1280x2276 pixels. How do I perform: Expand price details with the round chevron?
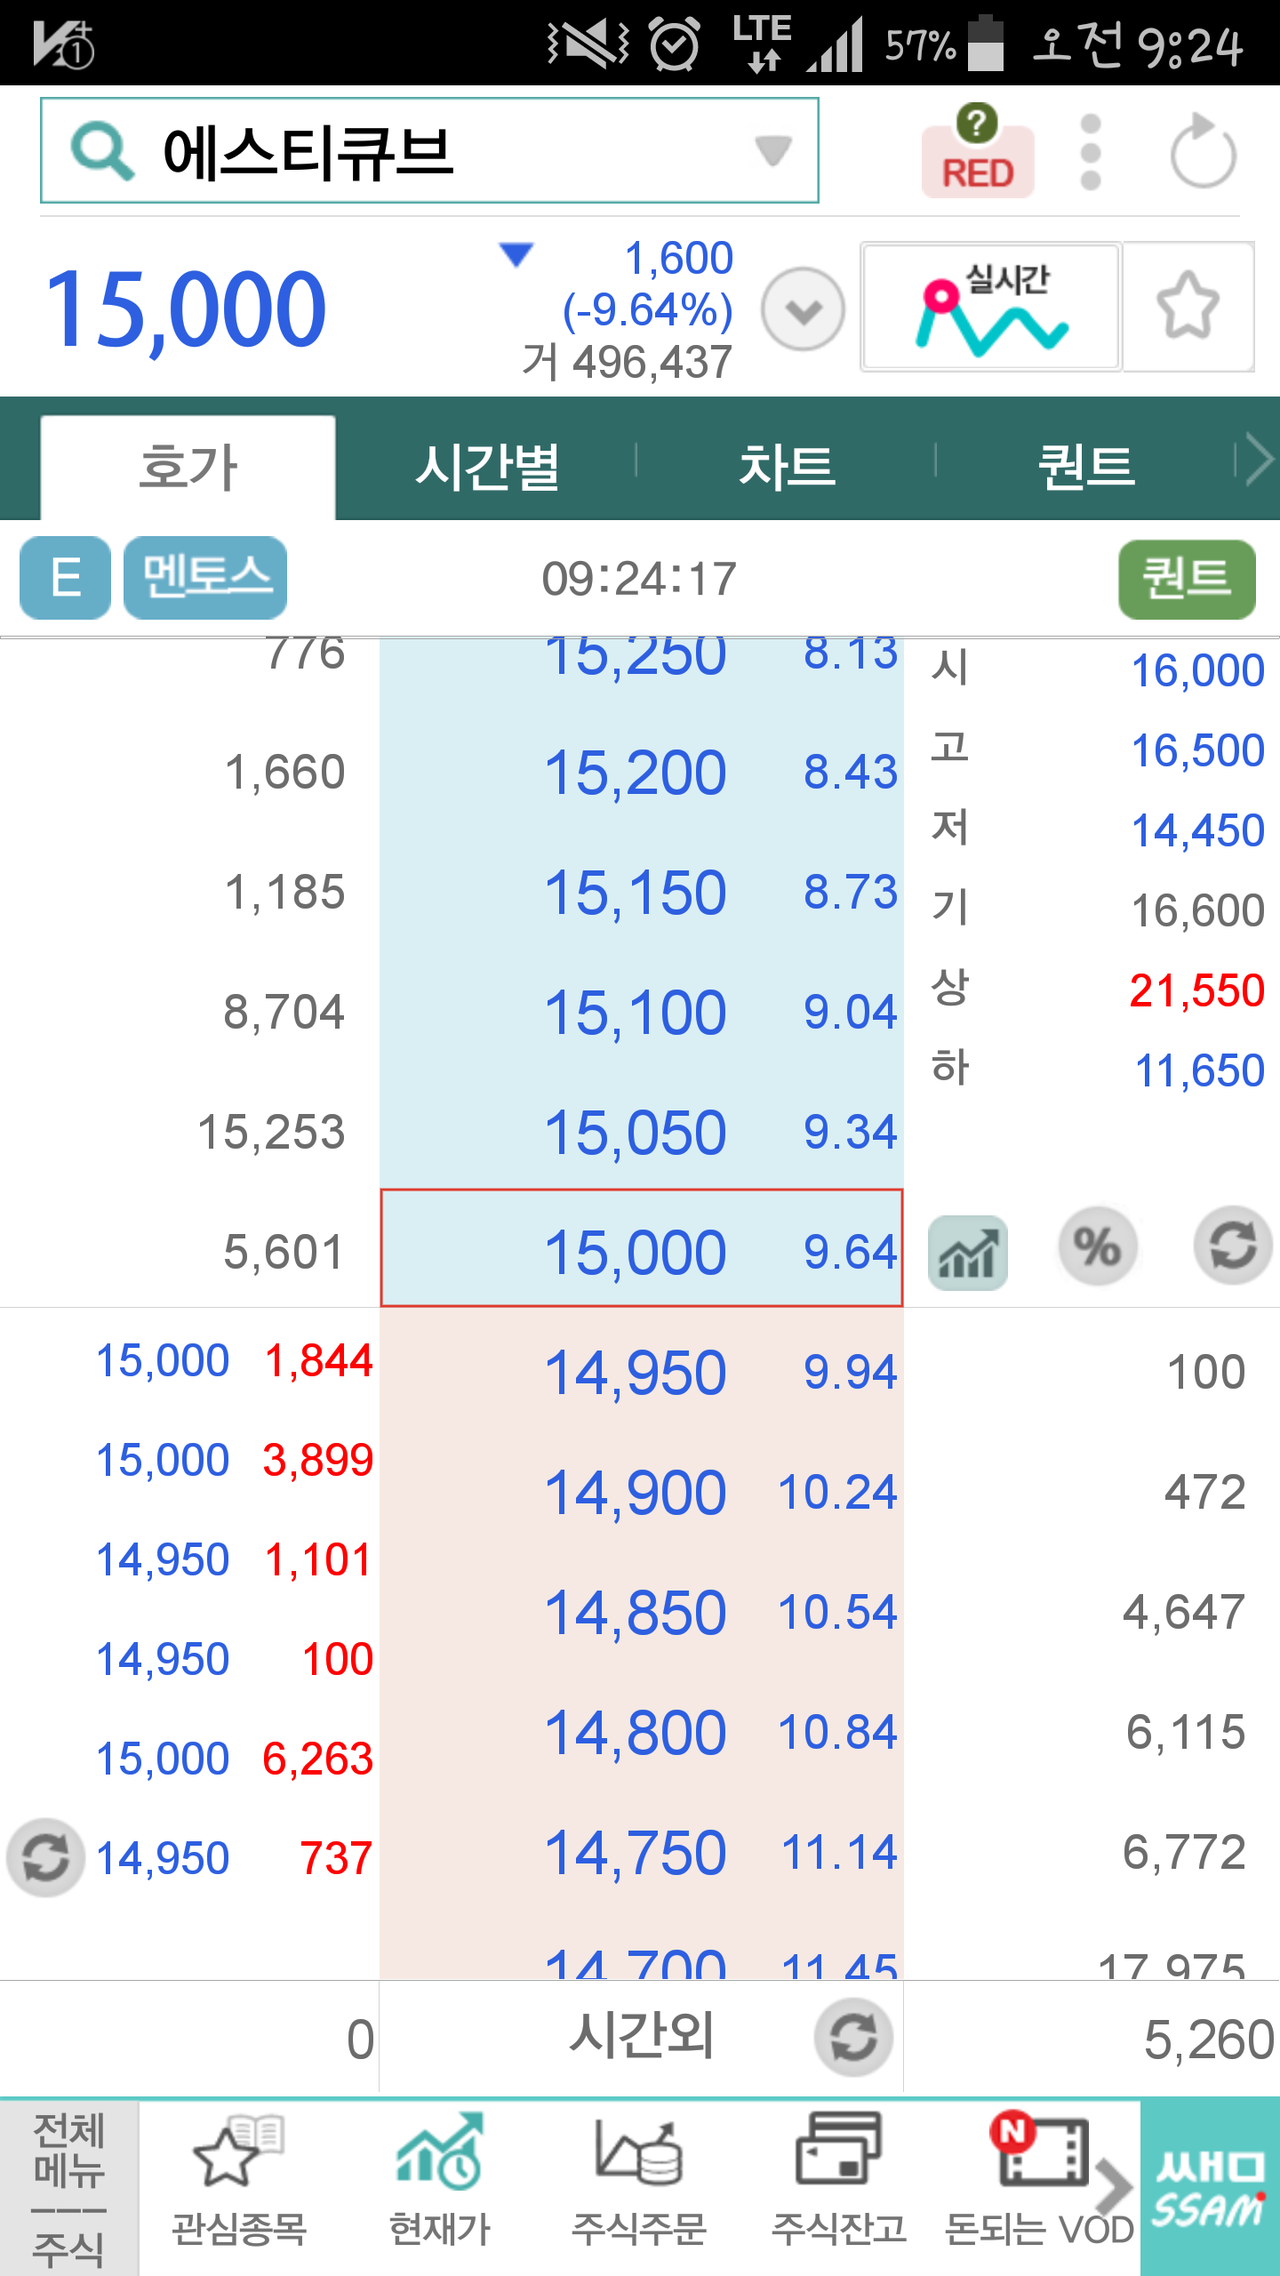click(803, 310)
